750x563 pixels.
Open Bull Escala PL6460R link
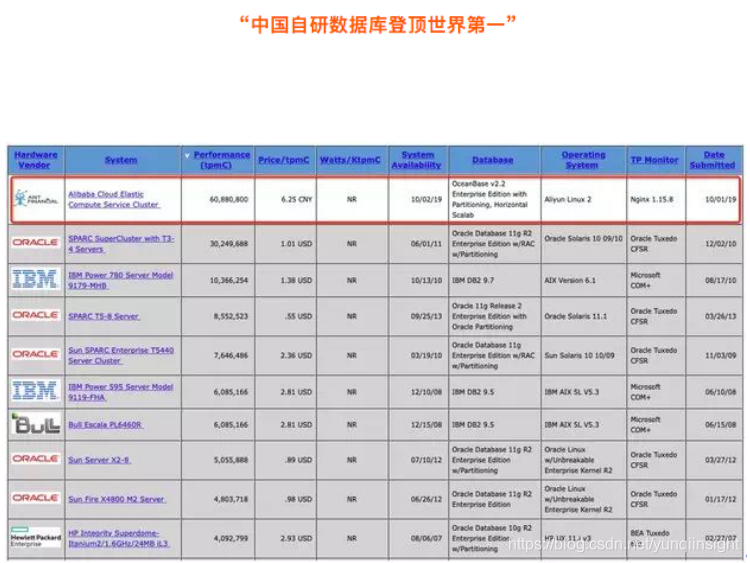(105, 425)
